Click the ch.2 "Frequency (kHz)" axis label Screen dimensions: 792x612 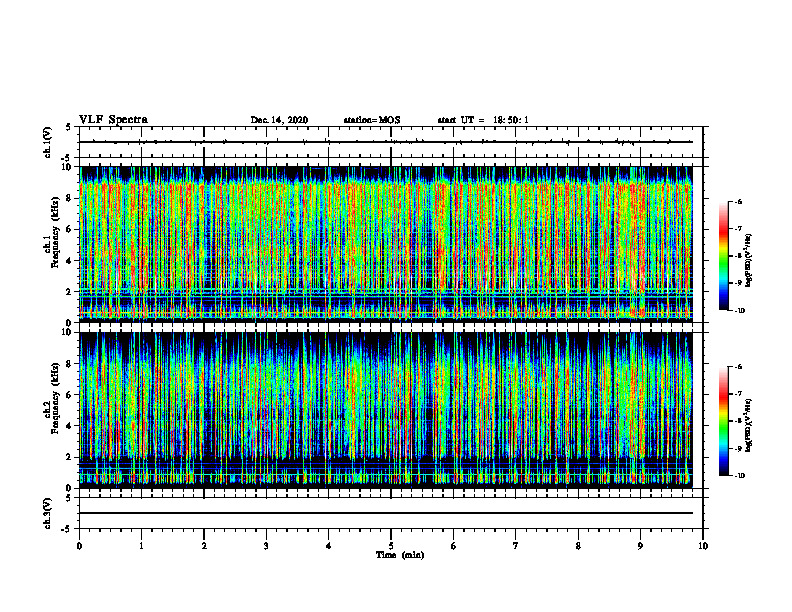pyautogui.click(x=56, y=398)
